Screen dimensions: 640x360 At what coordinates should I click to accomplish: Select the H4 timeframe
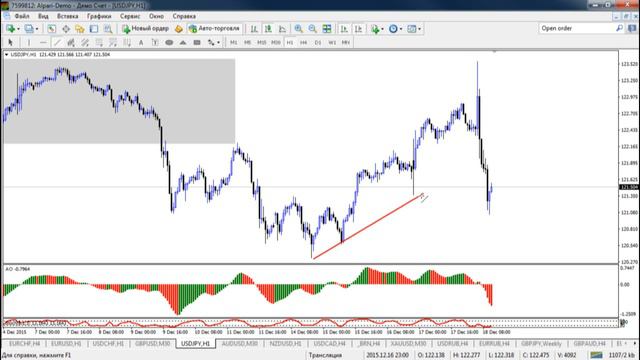pos(303,42)
